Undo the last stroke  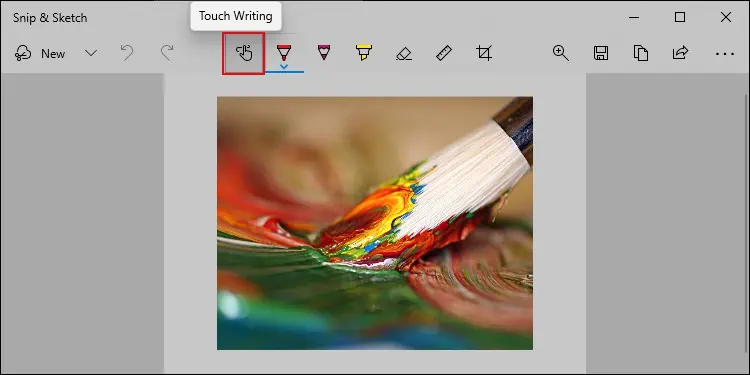point(127,53)
